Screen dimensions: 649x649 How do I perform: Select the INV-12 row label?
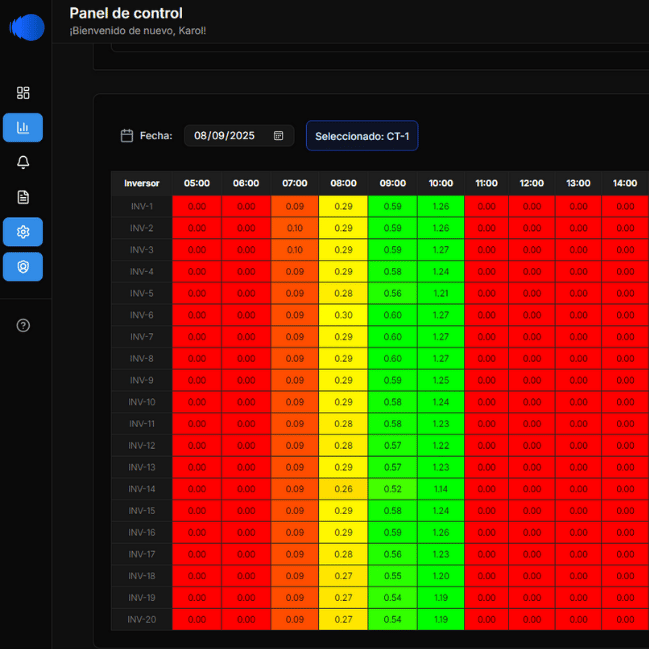click(x=142, y=445)
